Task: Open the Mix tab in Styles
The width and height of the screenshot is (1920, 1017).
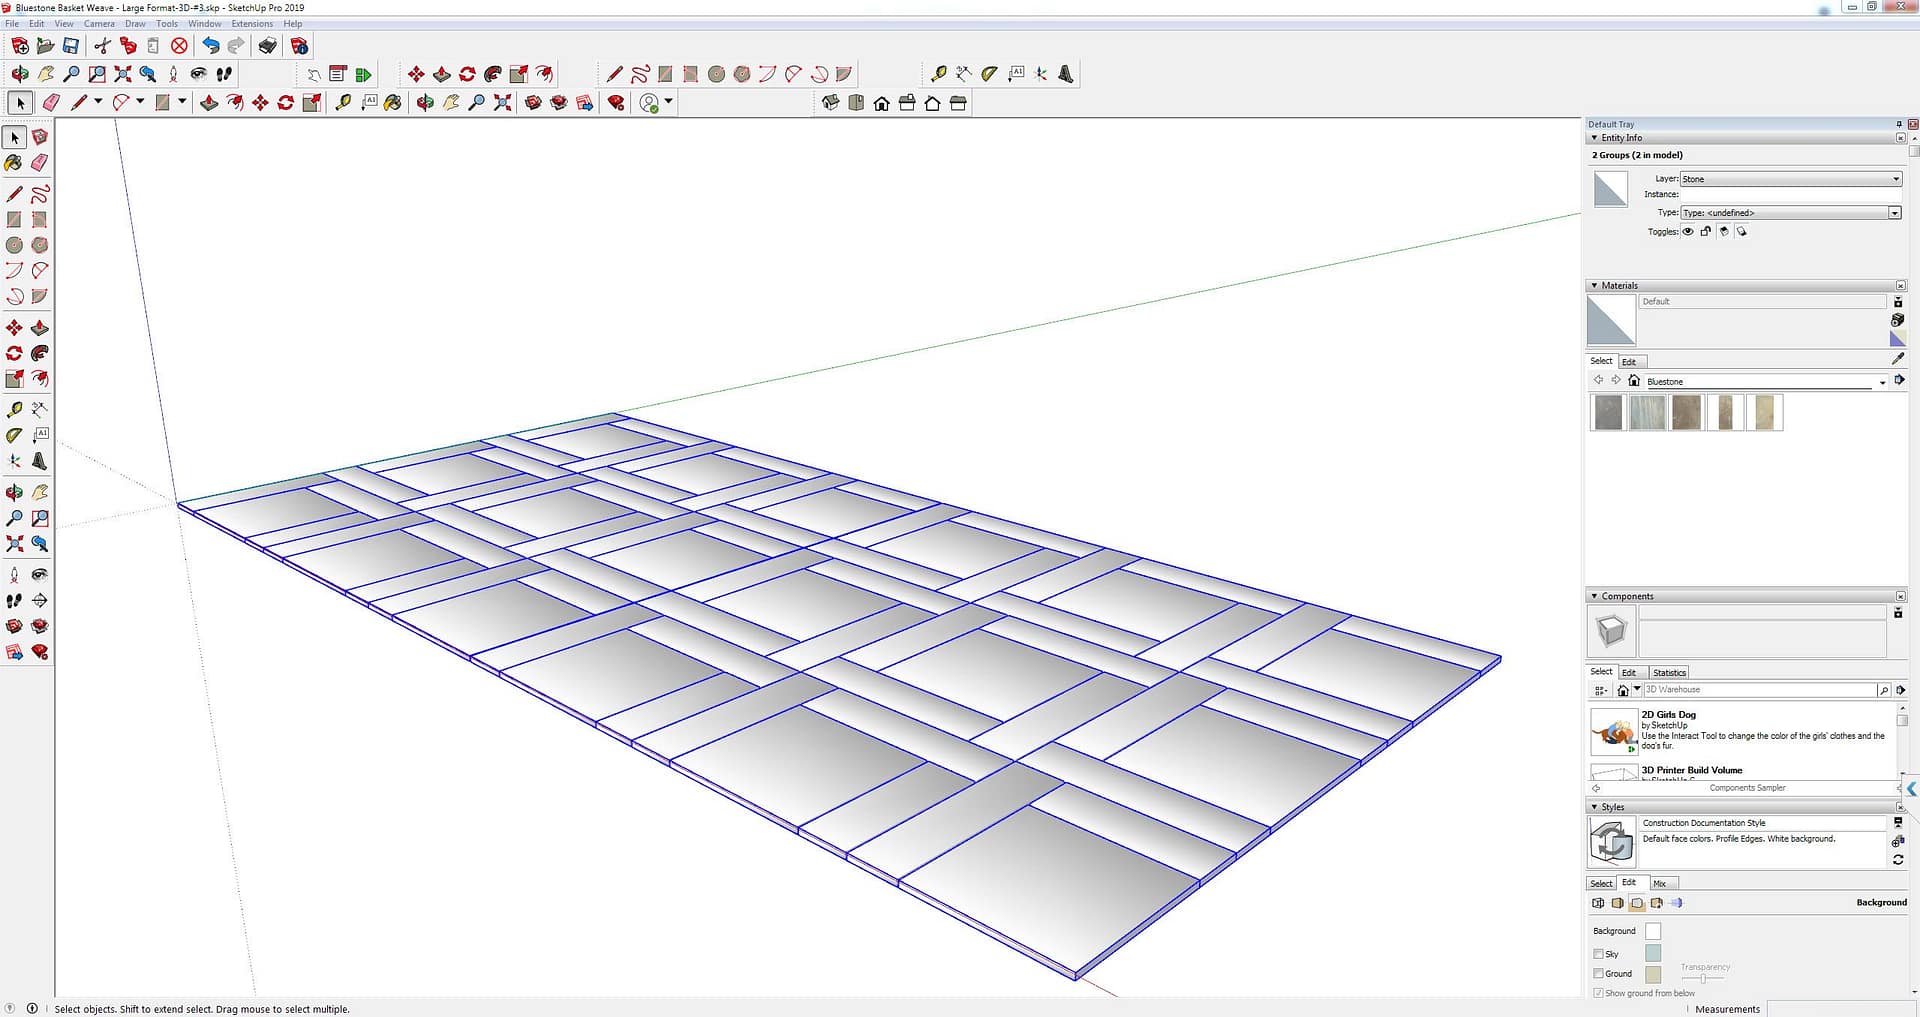Action: 1659,884
